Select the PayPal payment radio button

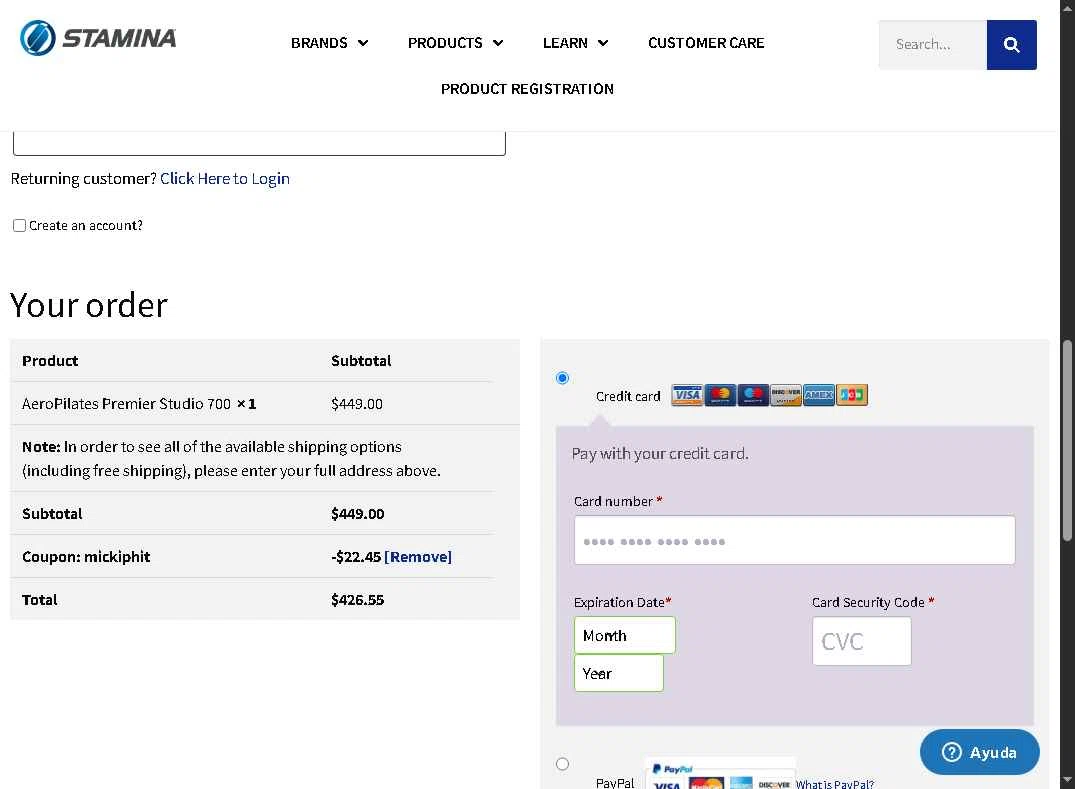(562, 764)
